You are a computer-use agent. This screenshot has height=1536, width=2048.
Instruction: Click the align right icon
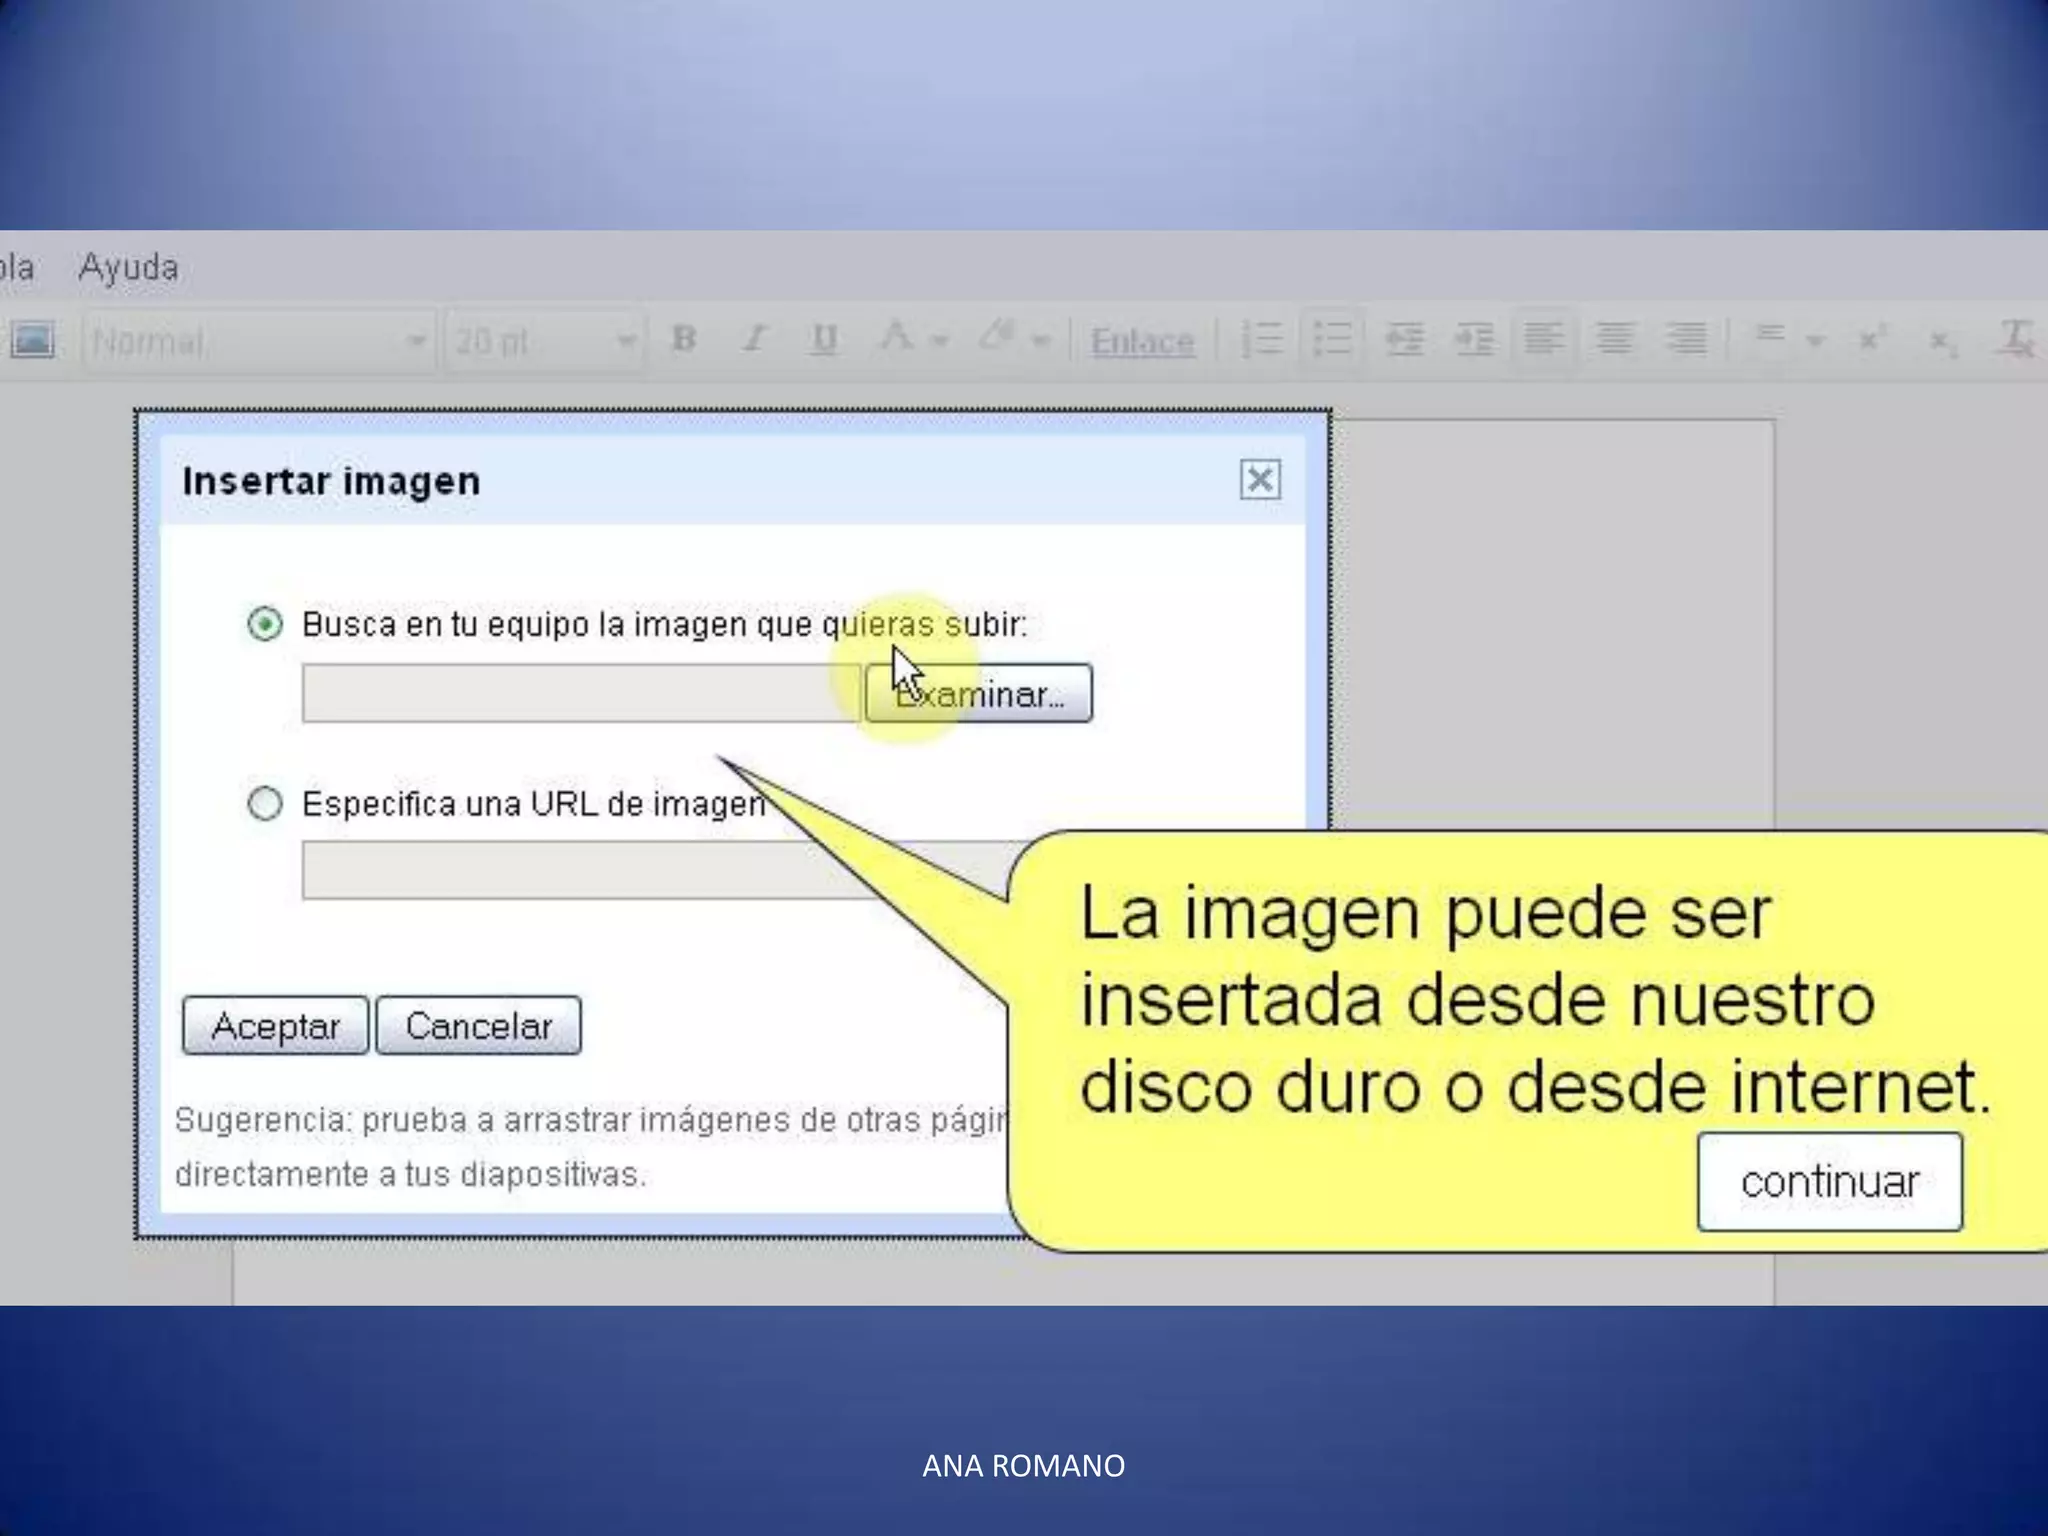pos(1686,340)
